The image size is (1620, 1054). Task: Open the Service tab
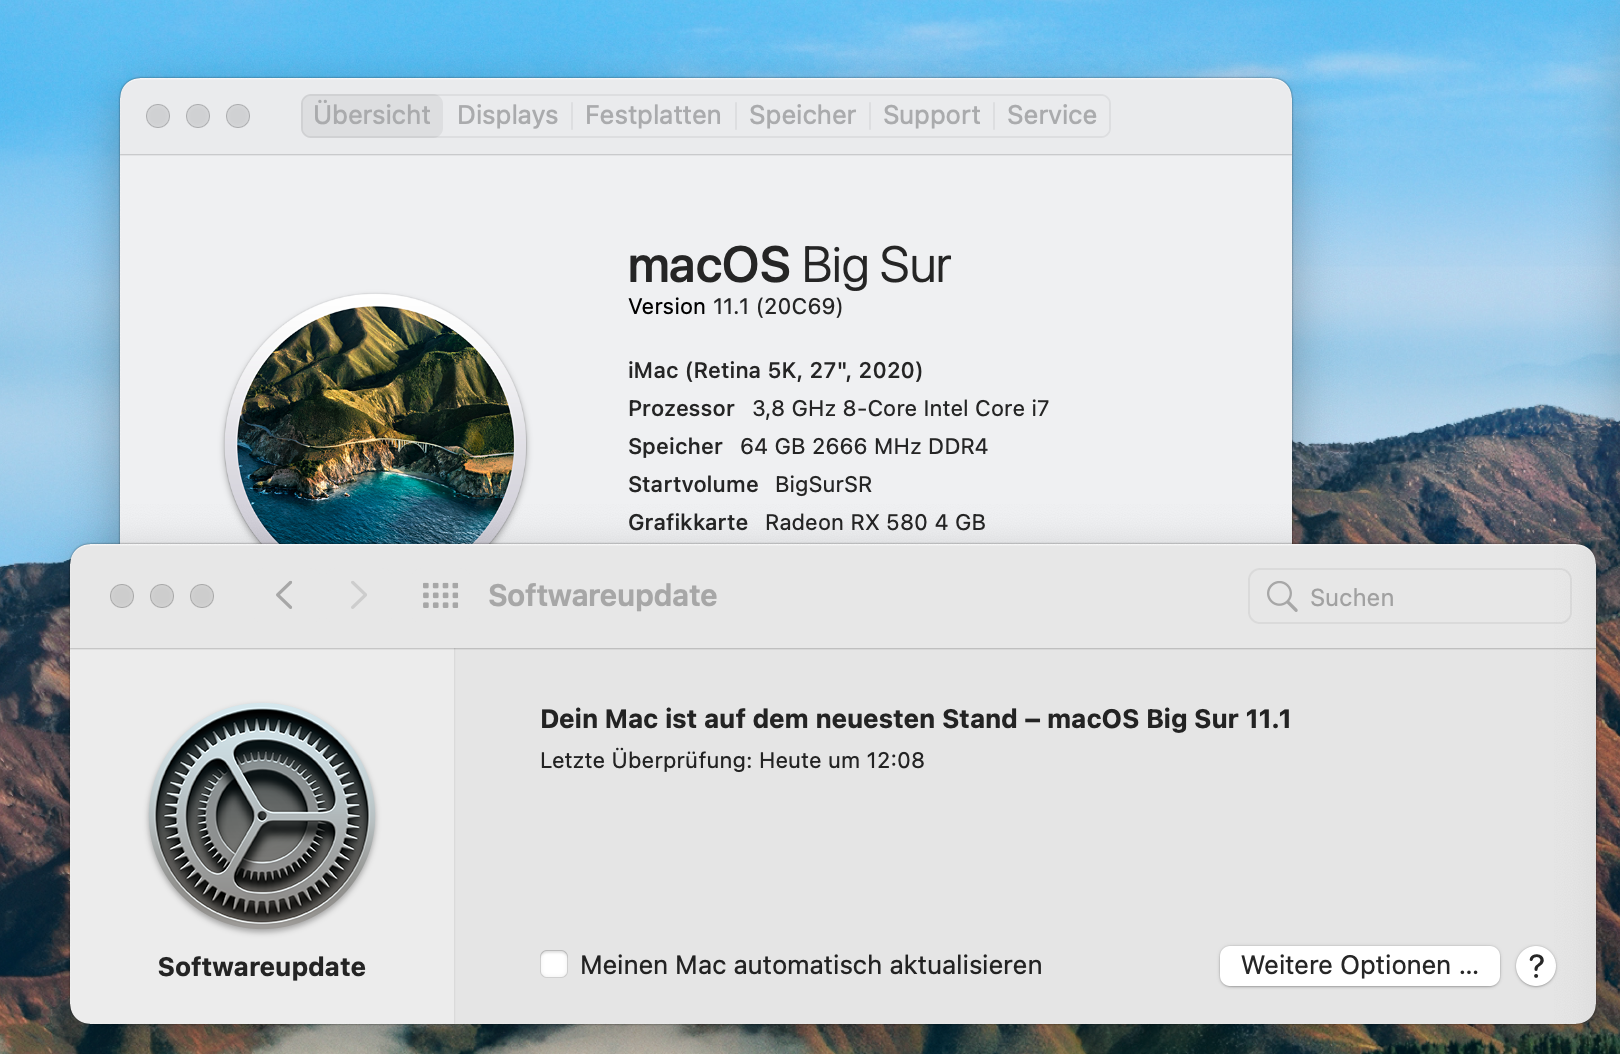[1052, 116]
